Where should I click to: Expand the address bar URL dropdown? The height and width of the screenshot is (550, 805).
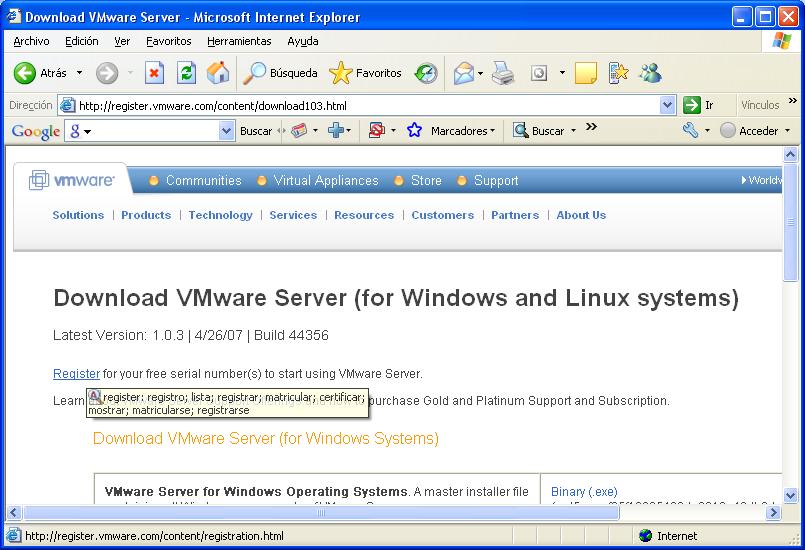point(668,105)
